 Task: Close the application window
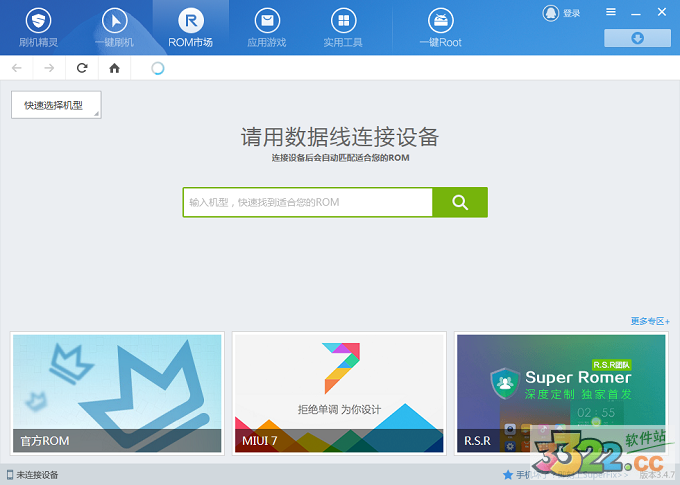[662, 12]
